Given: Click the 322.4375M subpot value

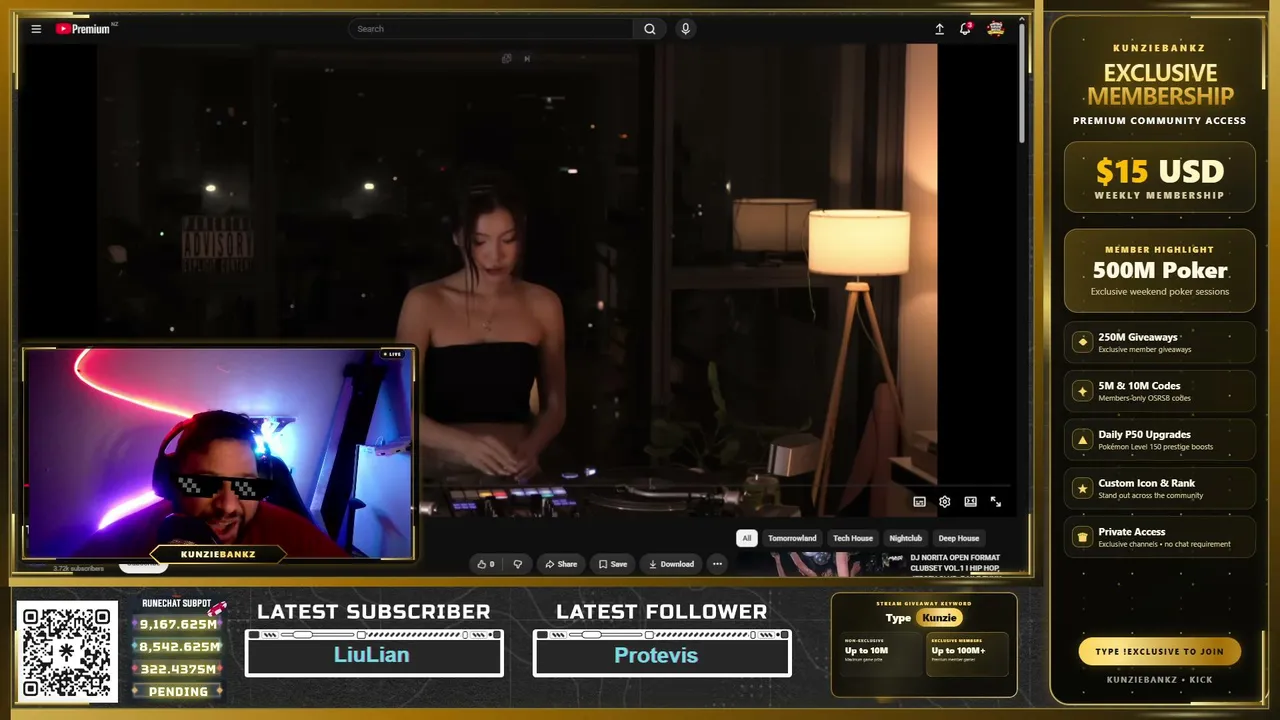Looking at the screenshot, I should coord(179,669).
